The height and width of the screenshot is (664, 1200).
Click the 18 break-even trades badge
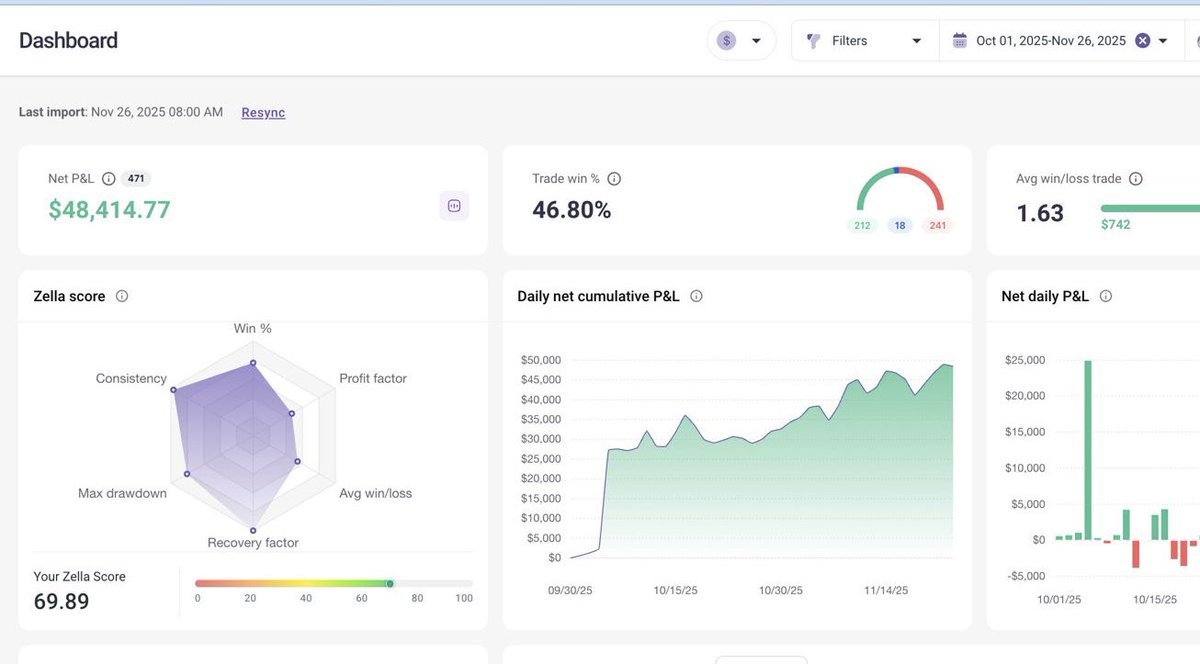click(x=900, y=226)
